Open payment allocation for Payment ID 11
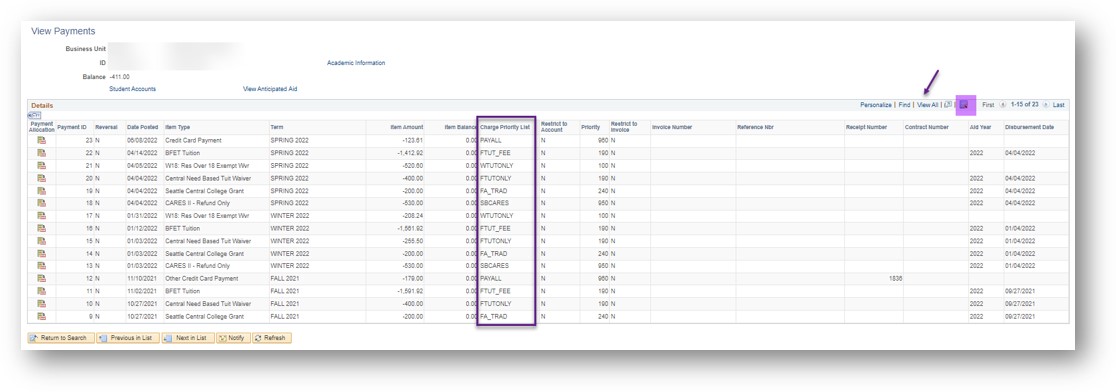This screenshot has width=1116, height=392. point(41,291)
